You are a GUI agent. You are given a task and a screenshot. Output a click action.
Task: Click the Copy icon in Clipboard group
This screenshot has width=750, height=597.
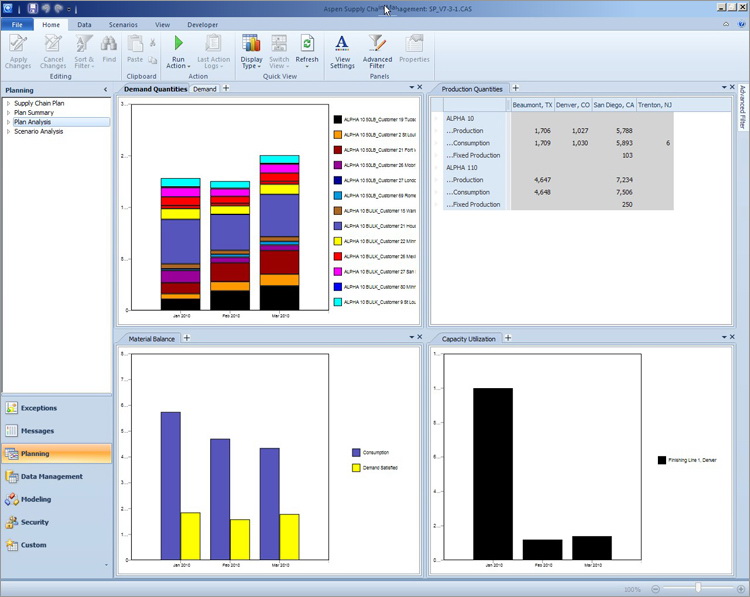(x=153, y=60)
